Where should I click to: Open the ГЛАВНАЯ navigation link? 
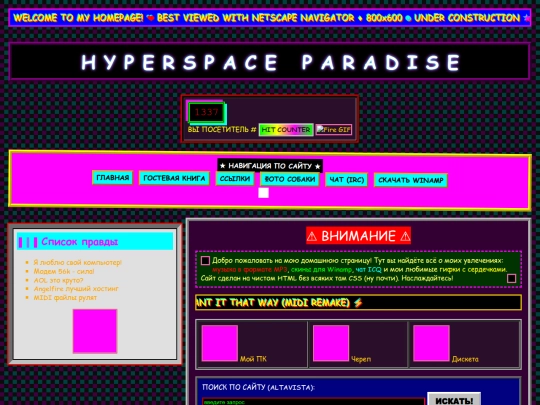pyautogui.click(x=113, y=178)
